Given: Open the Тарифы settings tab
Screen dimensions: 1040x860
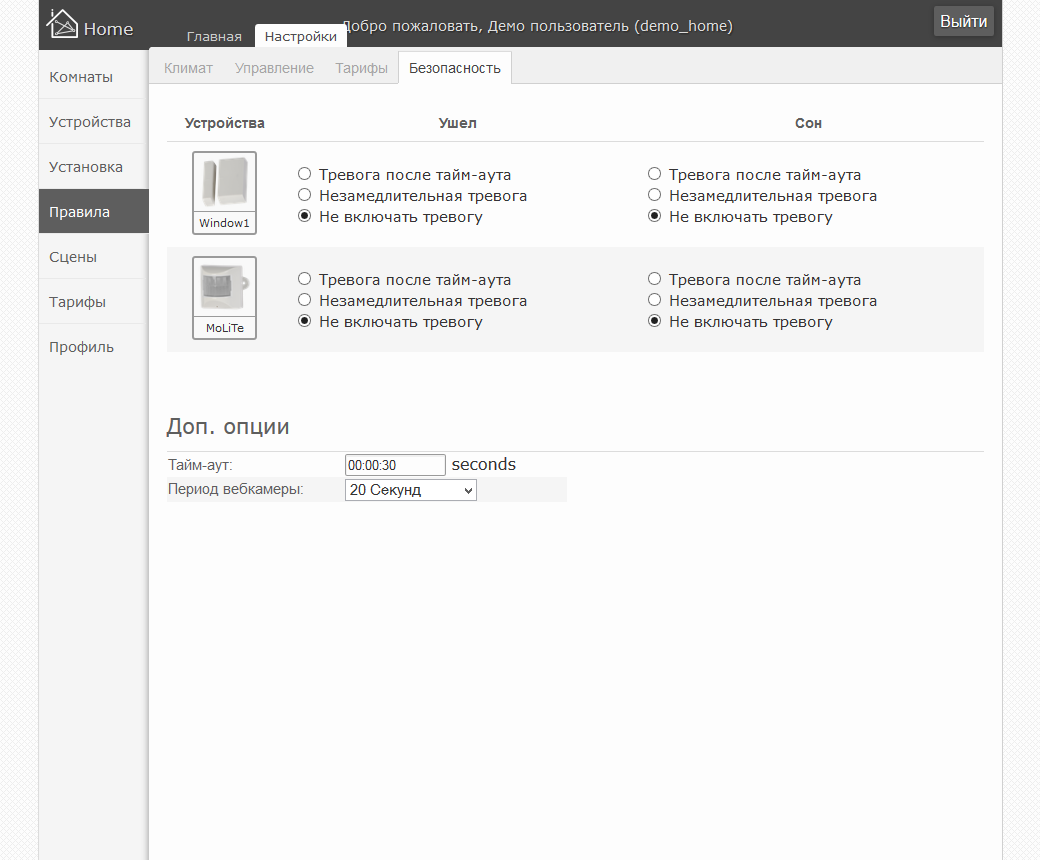Looking at the screenshot, I should coord(361,68).
